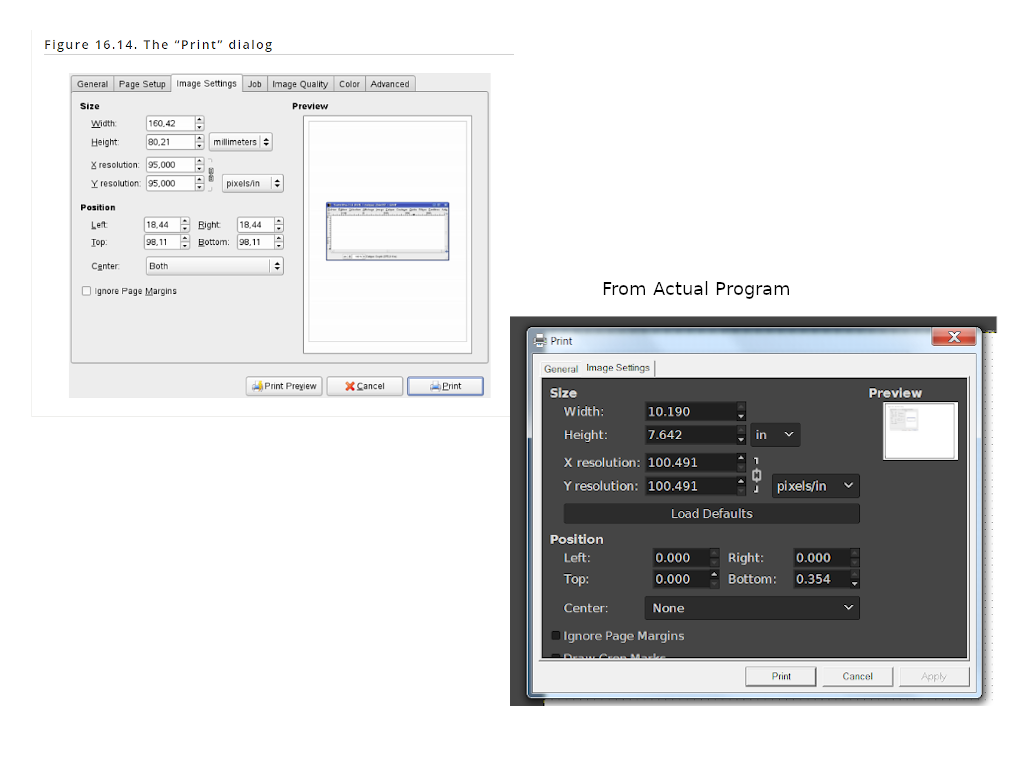Click preview thumbnail in dark dialog

920,431
